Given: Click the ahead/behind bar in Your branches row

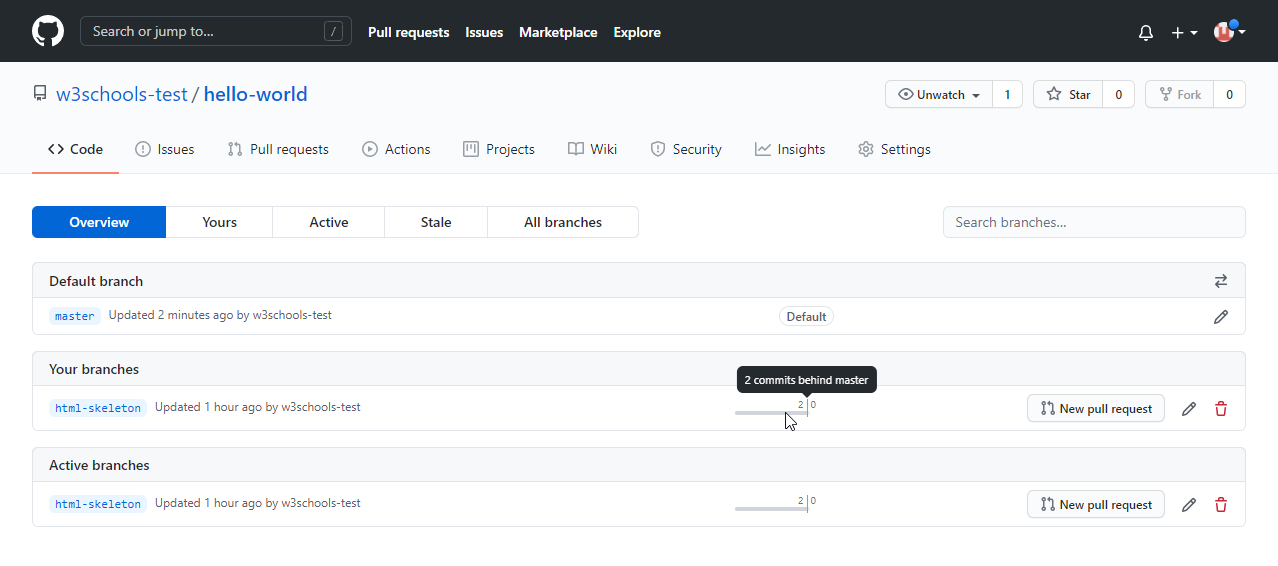Looking at the screenshot, I should tap(776, 408).
